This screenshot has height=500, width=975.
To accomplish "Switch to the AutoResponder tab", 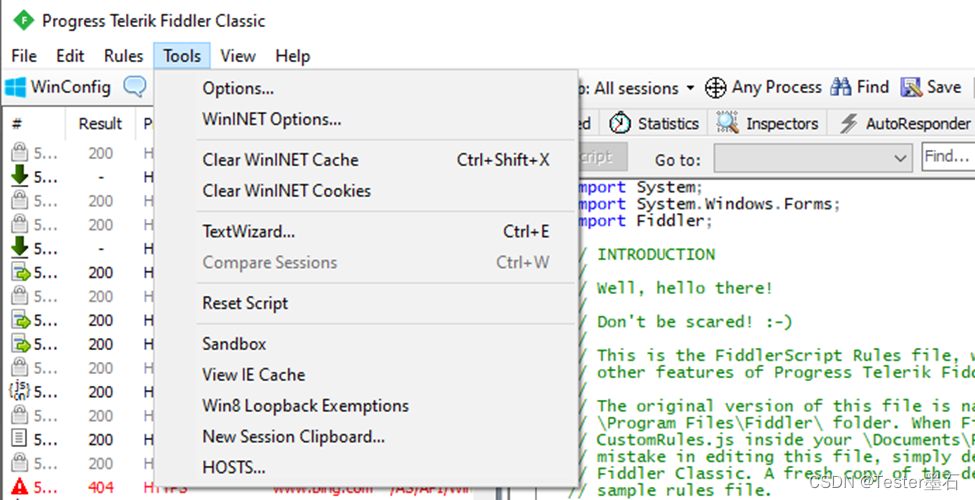I will pos(905,123).
